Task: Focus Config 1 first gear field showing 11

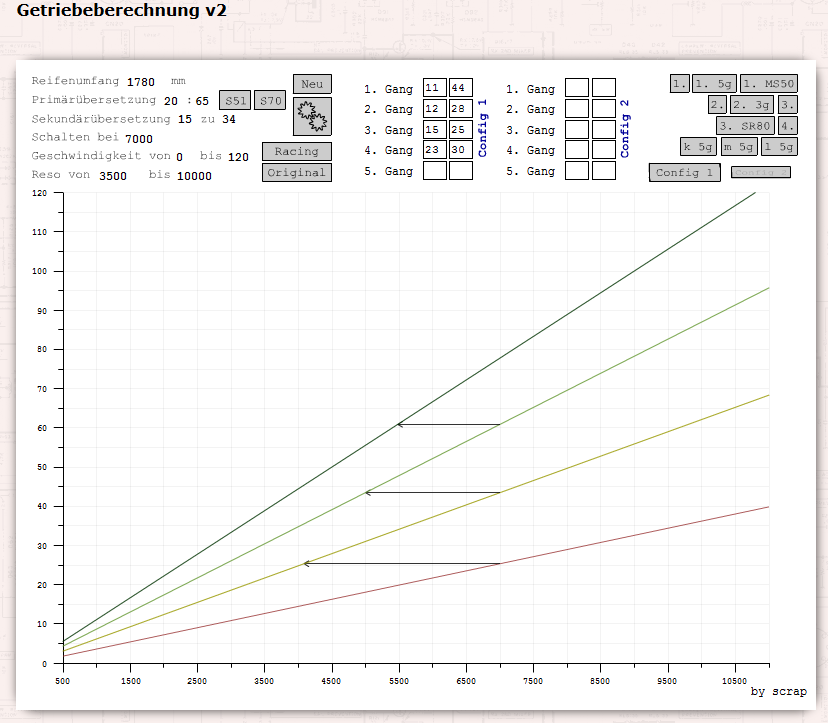Action: click(x=434, y=88)
